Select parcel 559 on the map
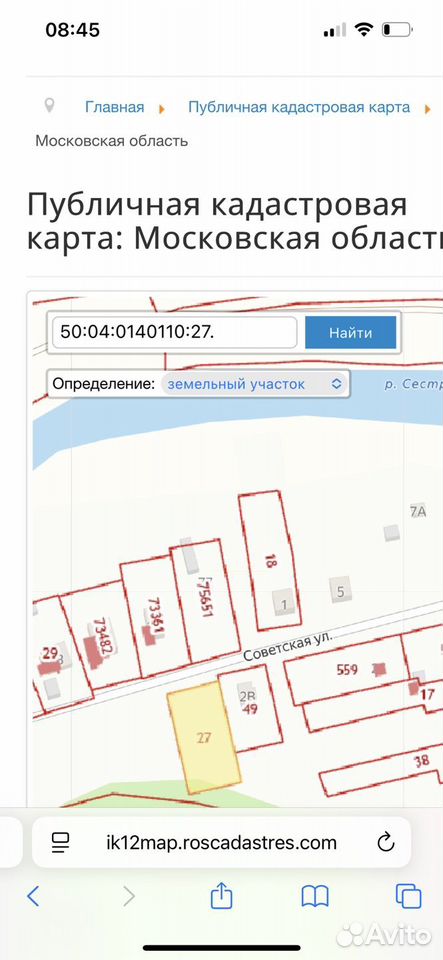Screen dimensions: 443x960 pos(346,670)
